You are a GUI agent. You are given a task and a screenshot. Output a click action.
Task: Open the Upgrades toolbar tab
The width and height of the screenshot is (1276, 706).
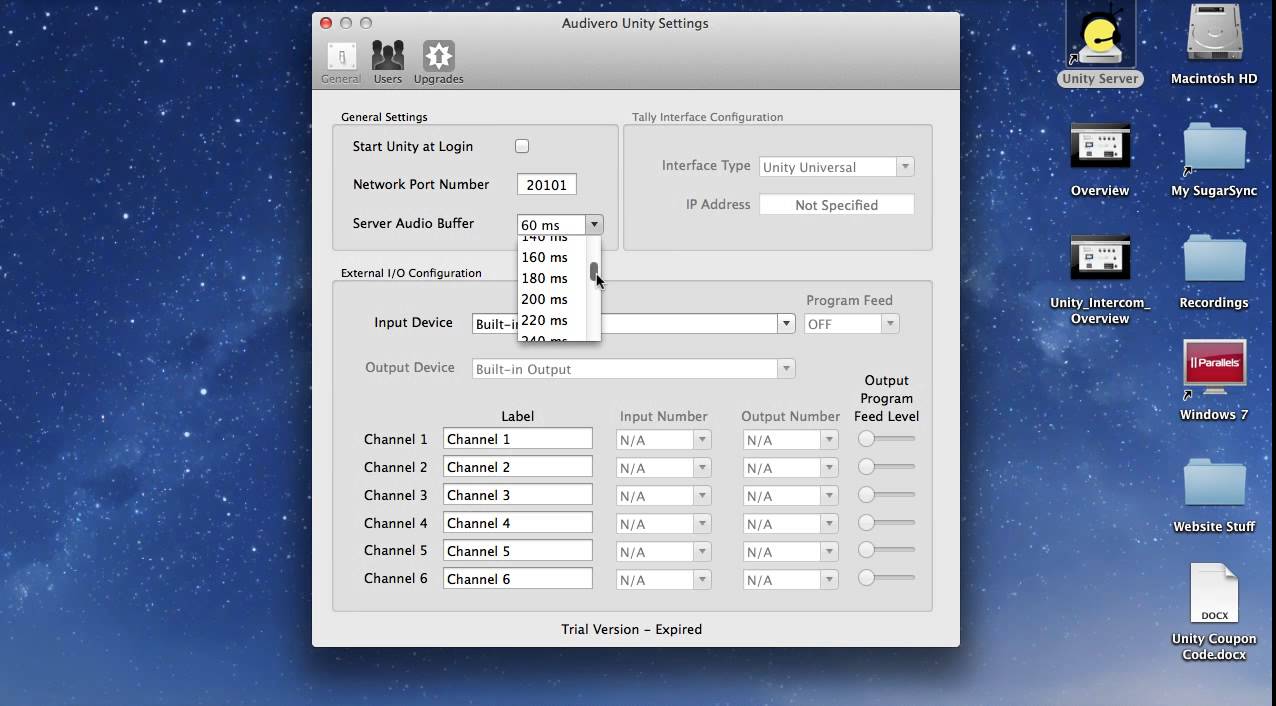coord(438,62)
